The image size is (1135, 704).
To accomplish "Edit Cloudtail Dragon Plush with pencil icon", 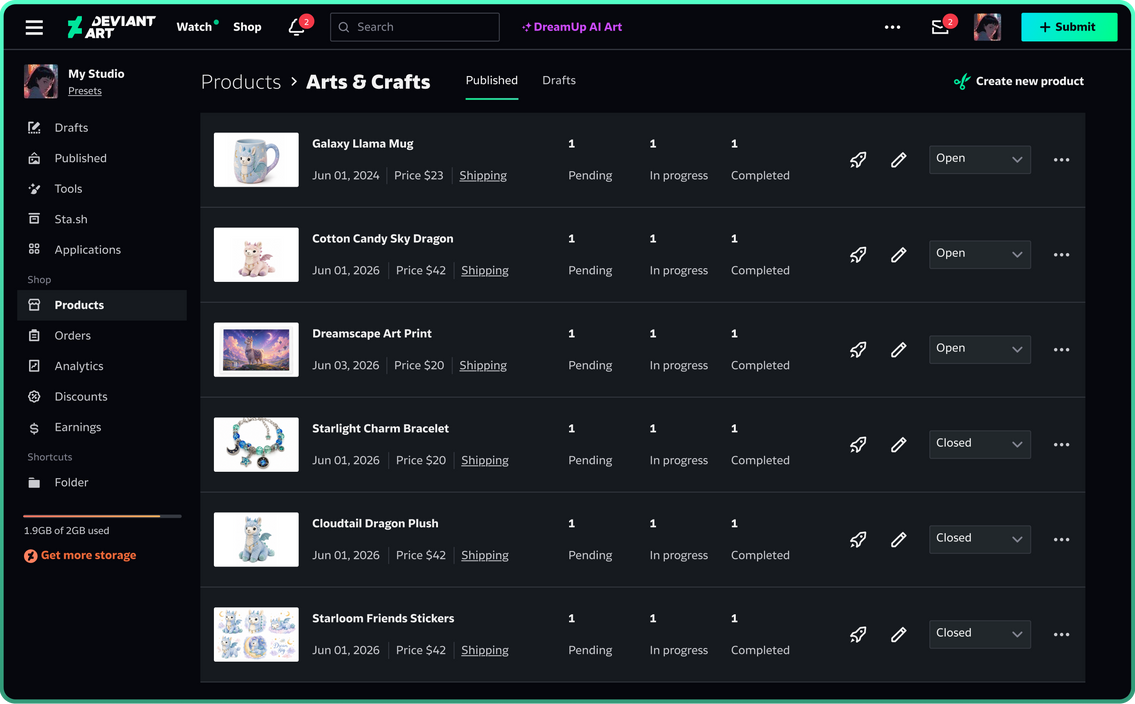I will [898, 539].
